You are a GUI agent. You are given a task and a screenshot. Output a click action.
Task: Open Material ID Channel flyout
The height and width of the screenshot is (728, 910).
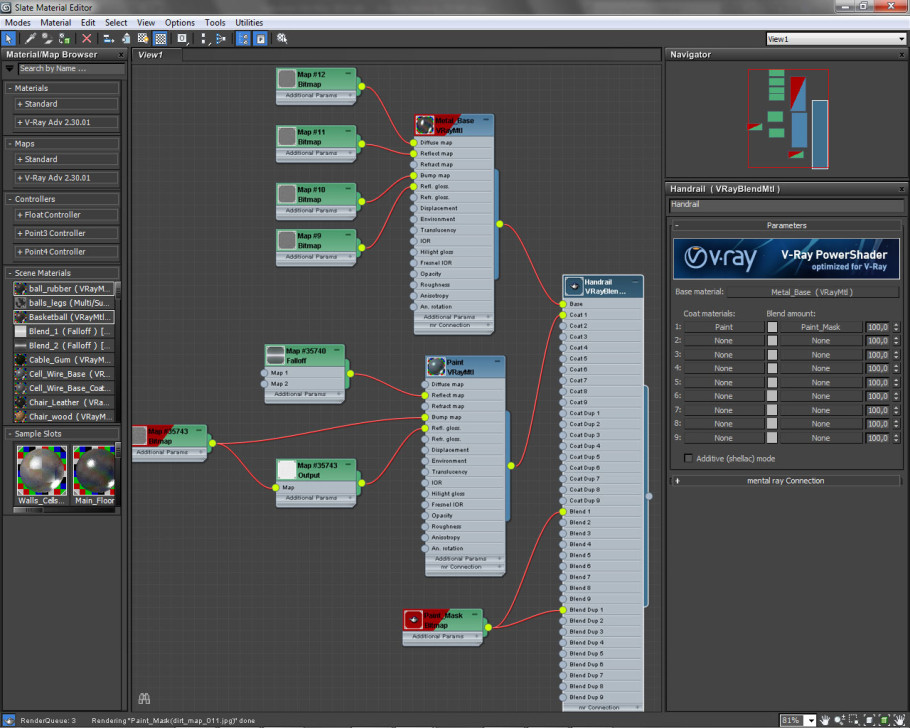(182, 38)
